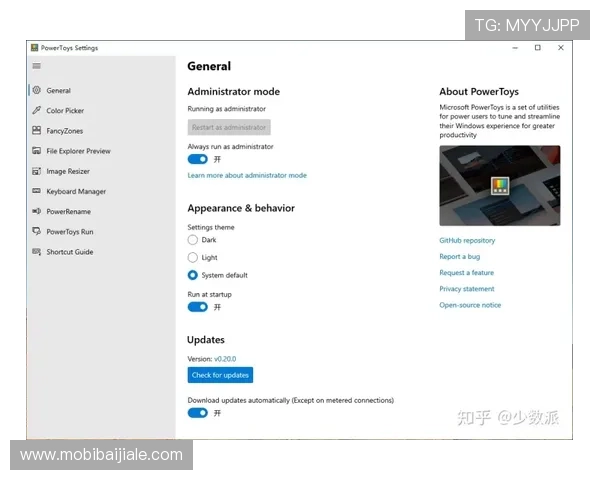Click the General gear icon in sidebar
The width and height of the screenshot is (600, 480).
click(x=37, y=91)
